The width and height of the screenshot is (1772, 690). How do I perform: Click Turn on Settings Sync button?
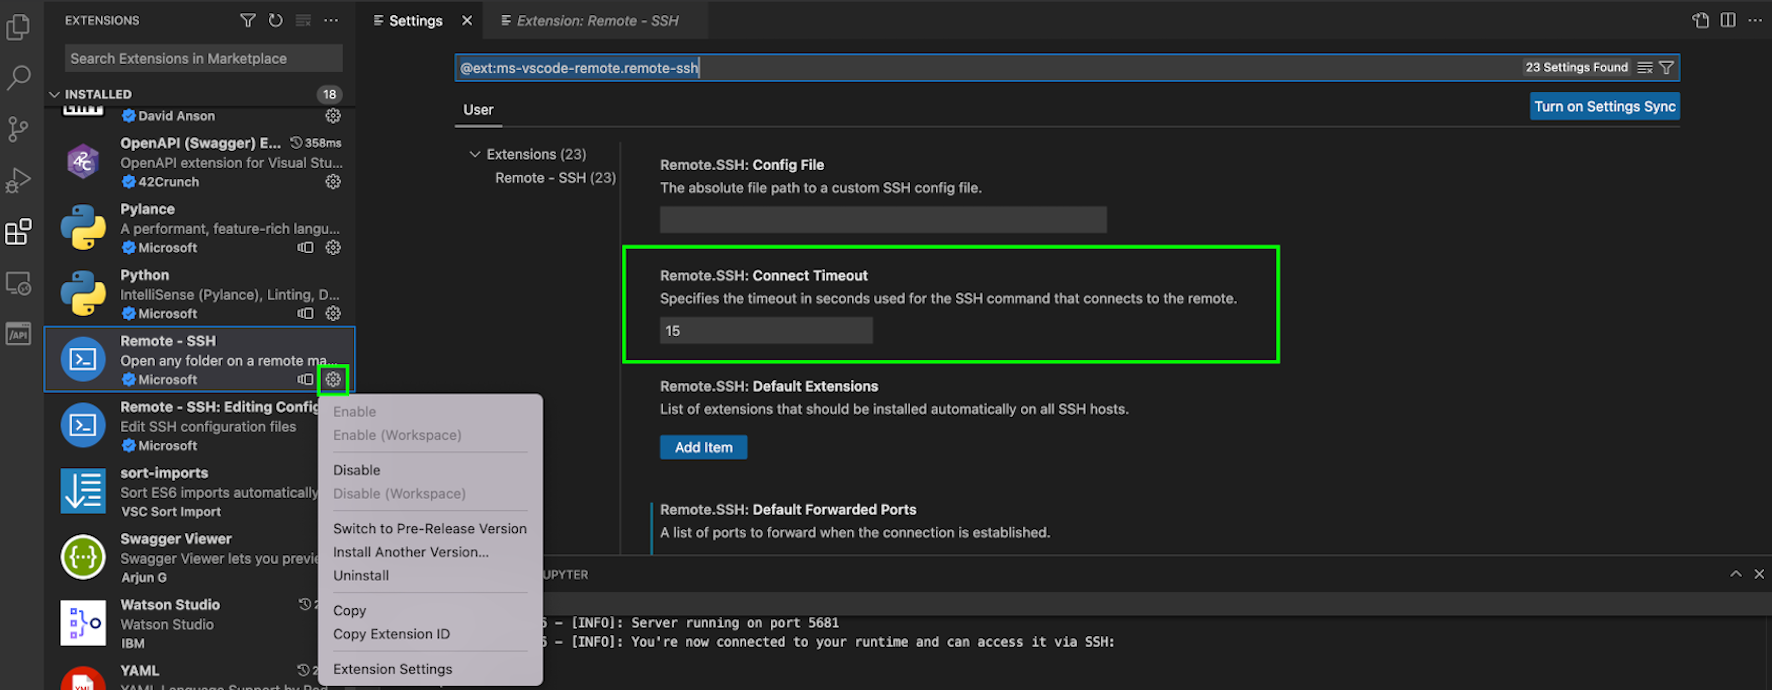coord(1604,107)
